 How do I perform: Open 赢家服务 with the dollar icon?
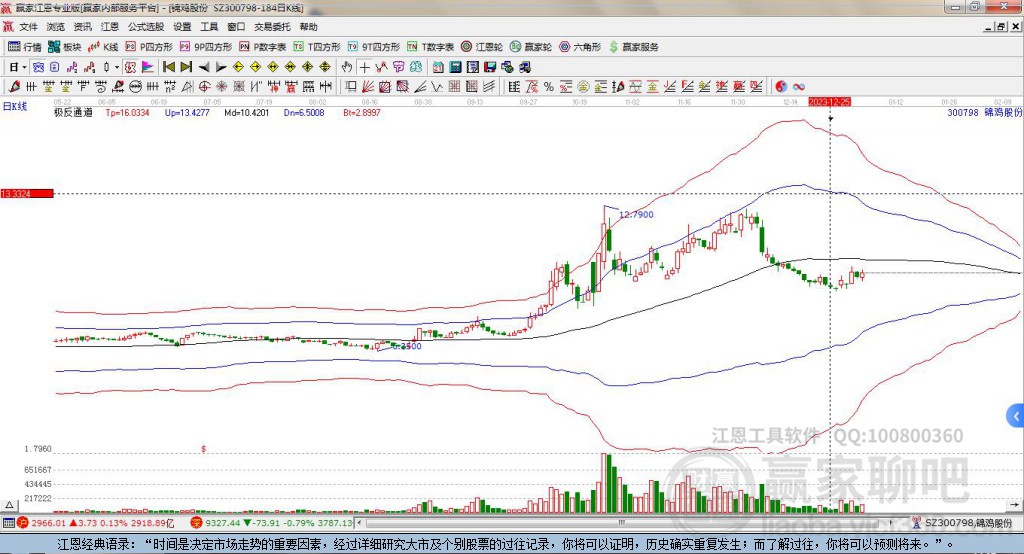[633, 47]
